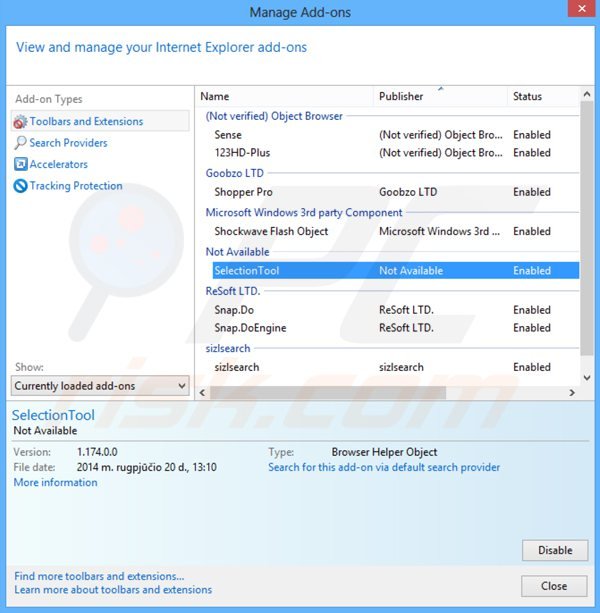
Task: Open Learn more about toolbars and extensions link
Action: (113, 590)
